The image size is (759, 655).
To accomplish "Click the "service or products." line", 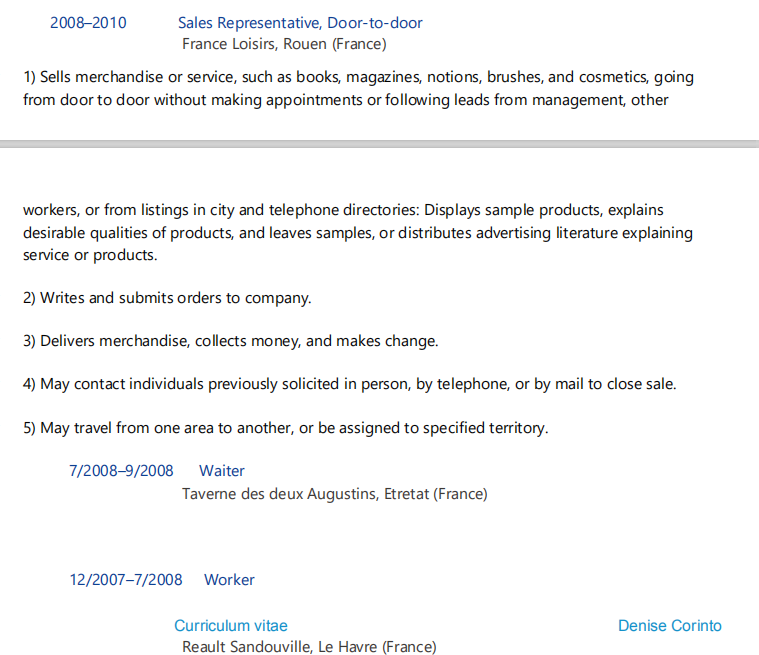I will [90, 255].
